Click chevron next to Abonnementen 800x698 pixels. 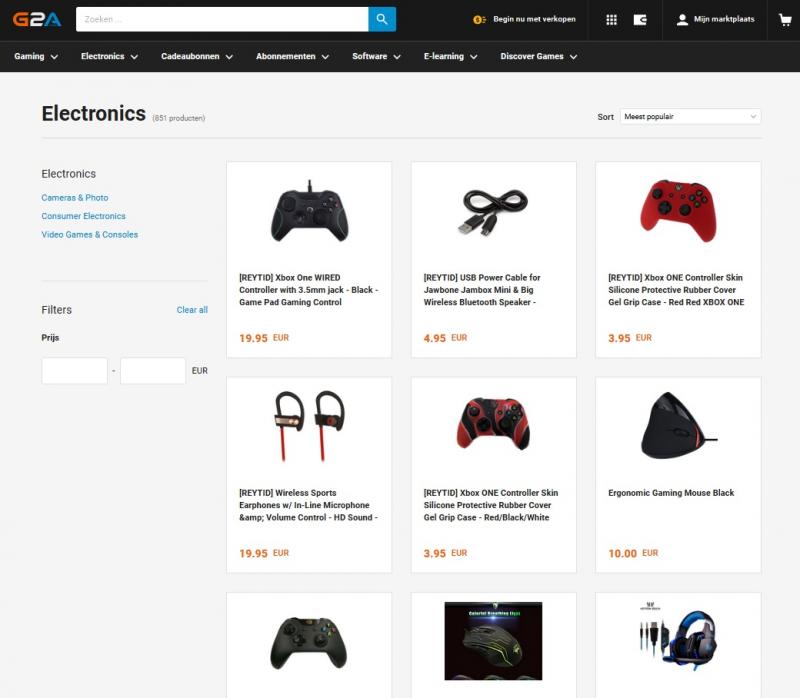coord(325,57)
